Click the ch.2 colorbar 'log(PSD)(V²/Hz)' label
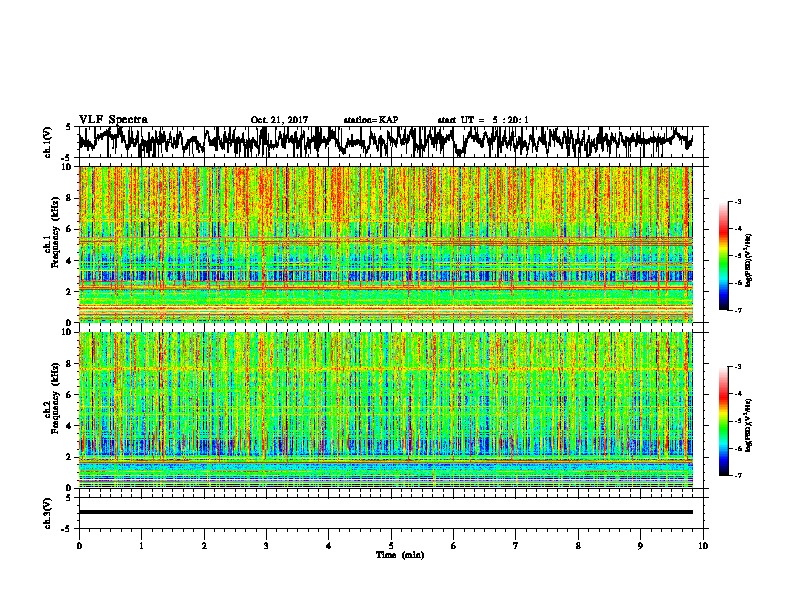This screenshot has width=792, height=612. pos(749,425)
